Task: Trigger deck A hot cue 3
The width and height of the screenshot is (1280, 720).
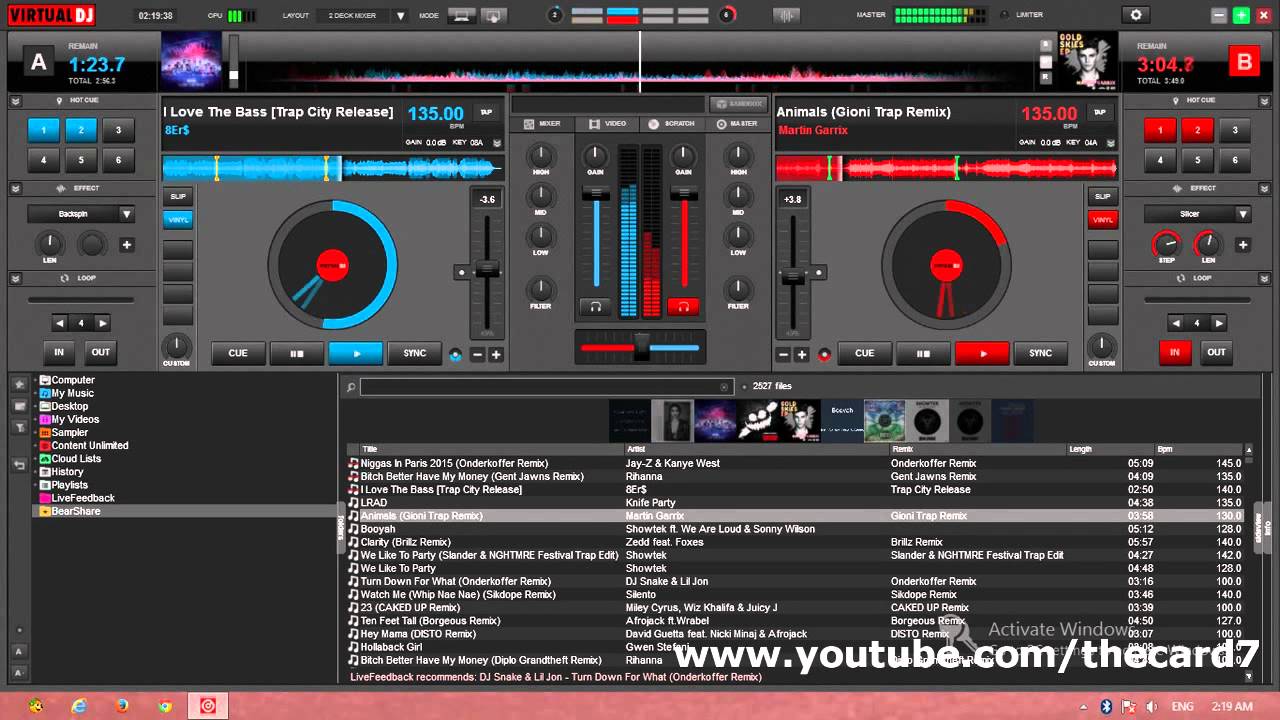Action: (x=118, y=130)
